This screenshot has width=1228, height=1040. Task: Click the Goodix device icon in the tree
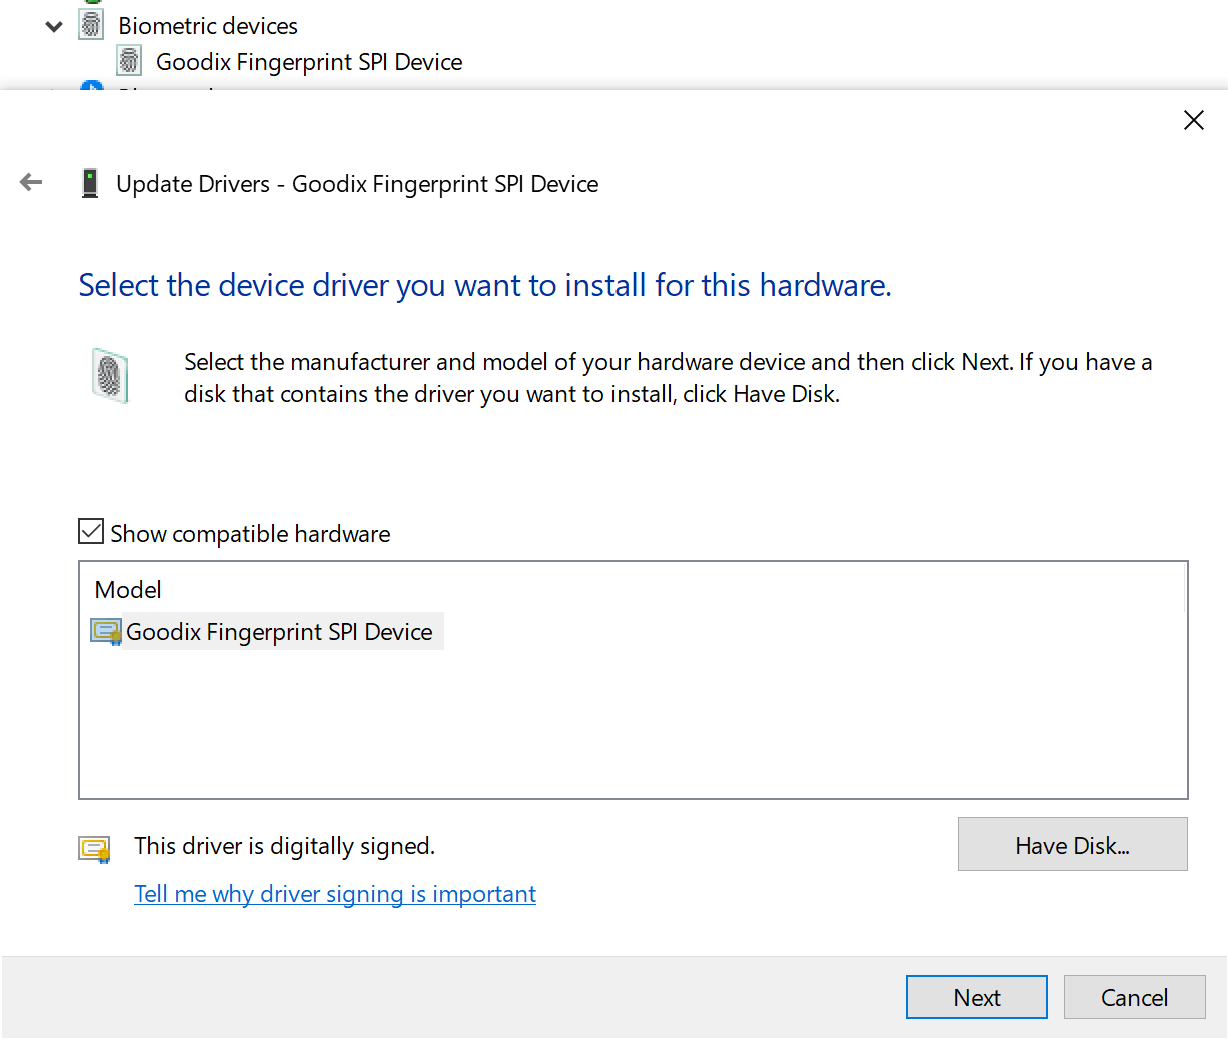click(129, 60)
